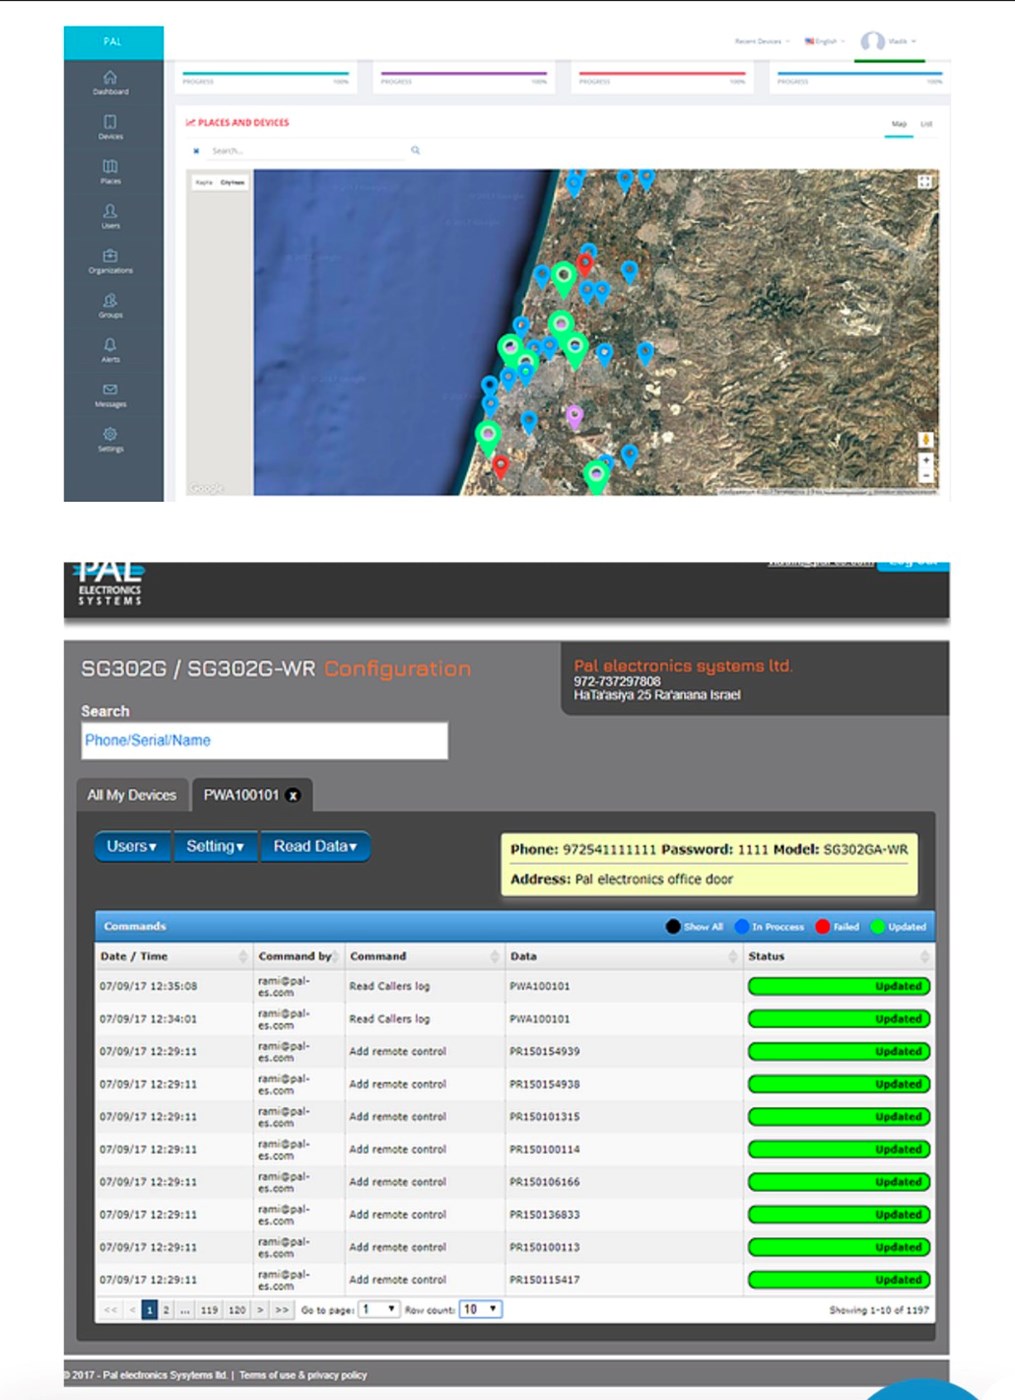Click the map Search... input field

tap(307, 151)
